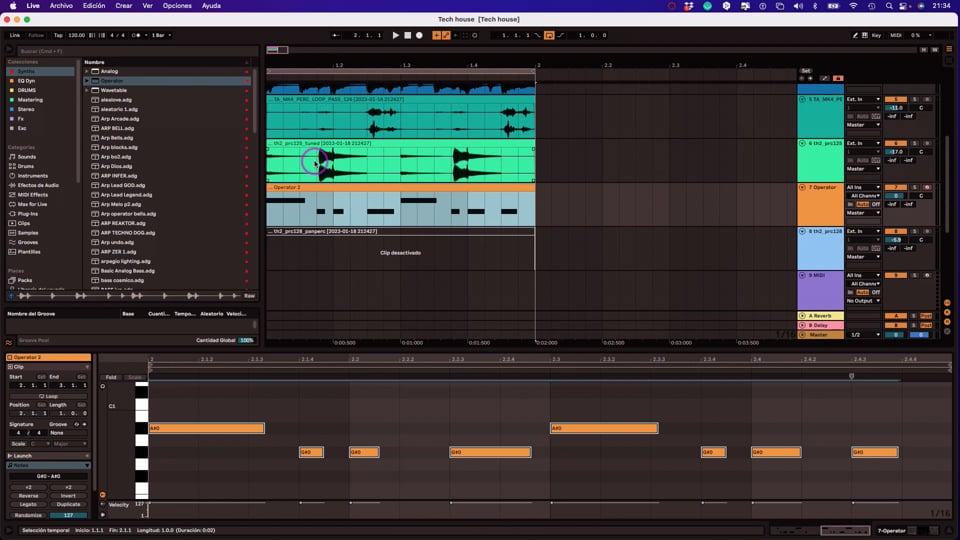
Task: Open the Drums category icon
Action: [x=12, y=166]
